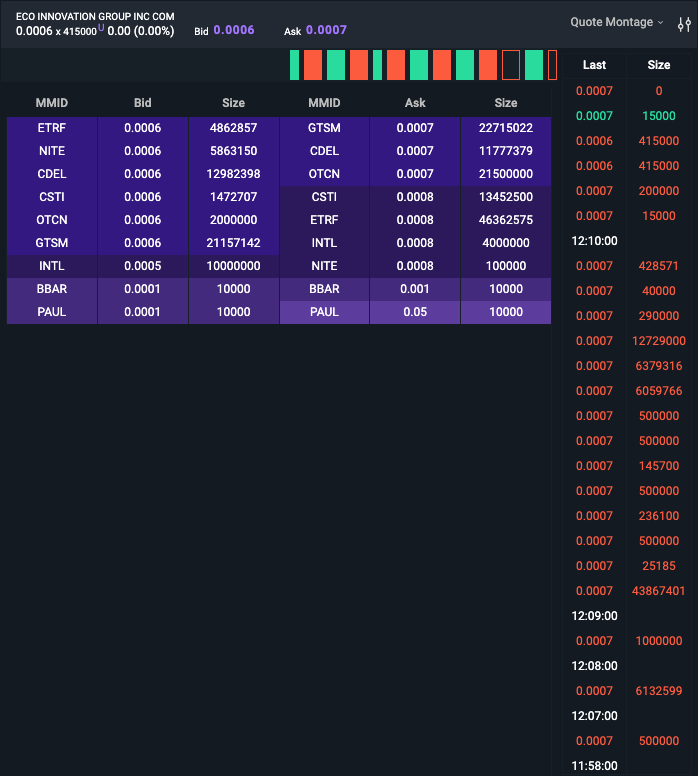Select INTL bid size 10000000

pyautogui.click(x=234, y=266)
